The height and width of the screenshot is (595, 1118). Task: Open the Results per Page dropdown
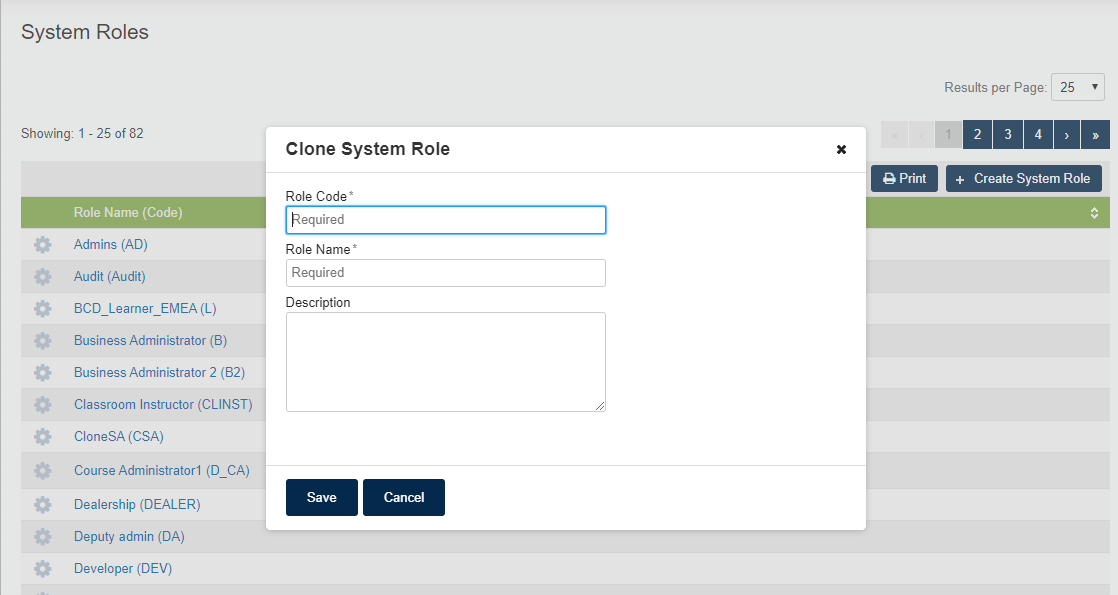pyautogui.click(x=1077, y=87)
